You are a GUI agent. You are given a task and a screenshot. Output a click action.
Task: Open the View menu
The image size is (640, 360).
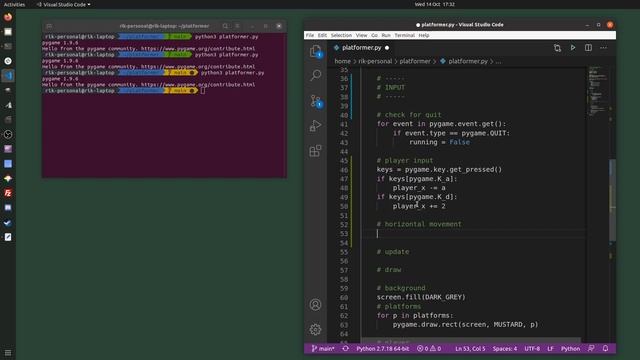361,36
